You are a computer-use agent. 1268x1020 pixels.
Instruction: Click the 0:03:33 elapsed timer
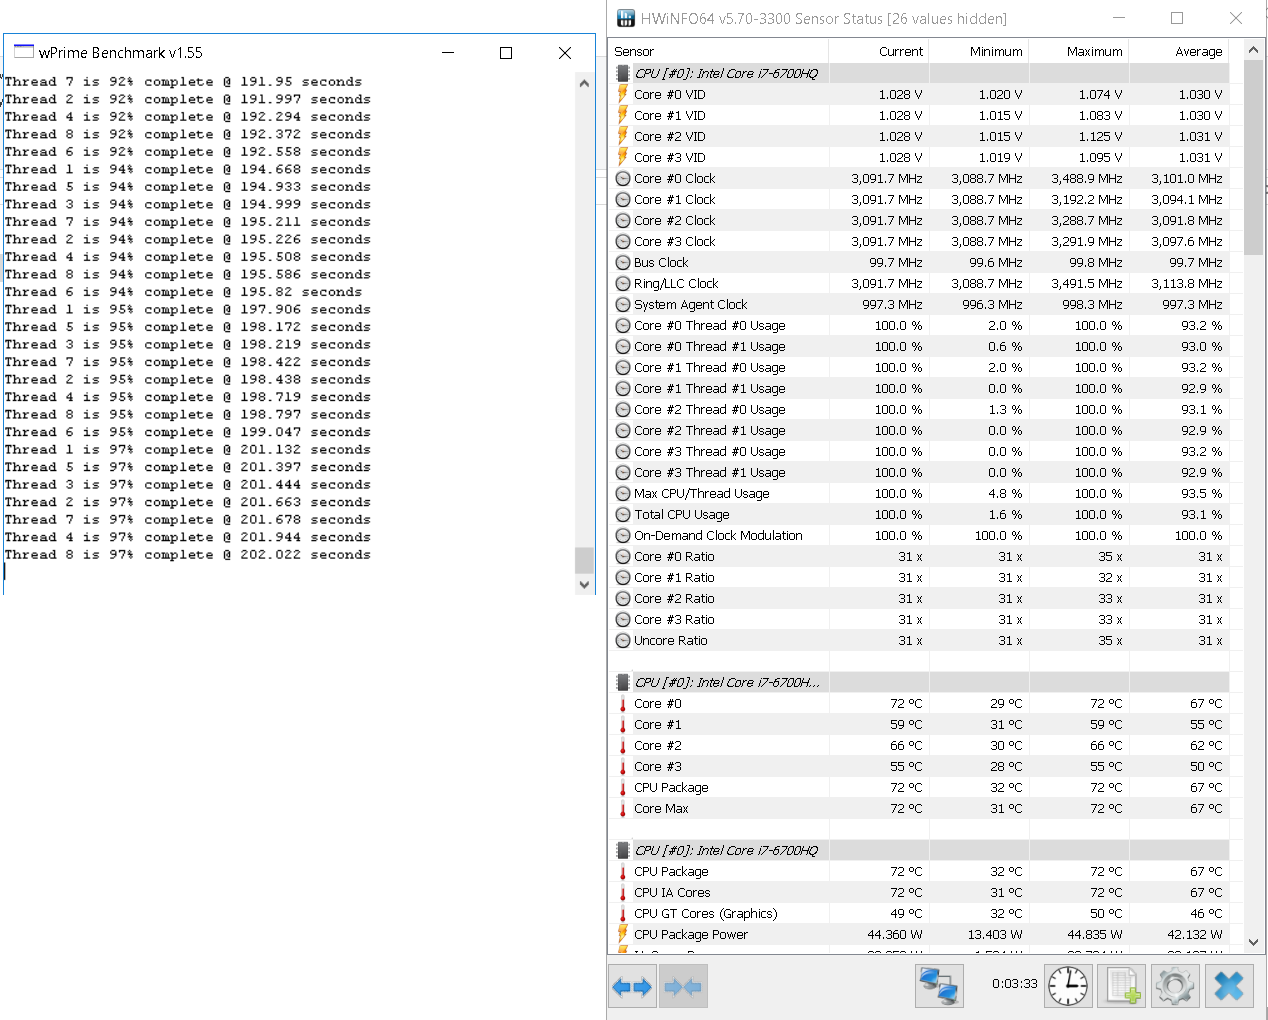1015,984
